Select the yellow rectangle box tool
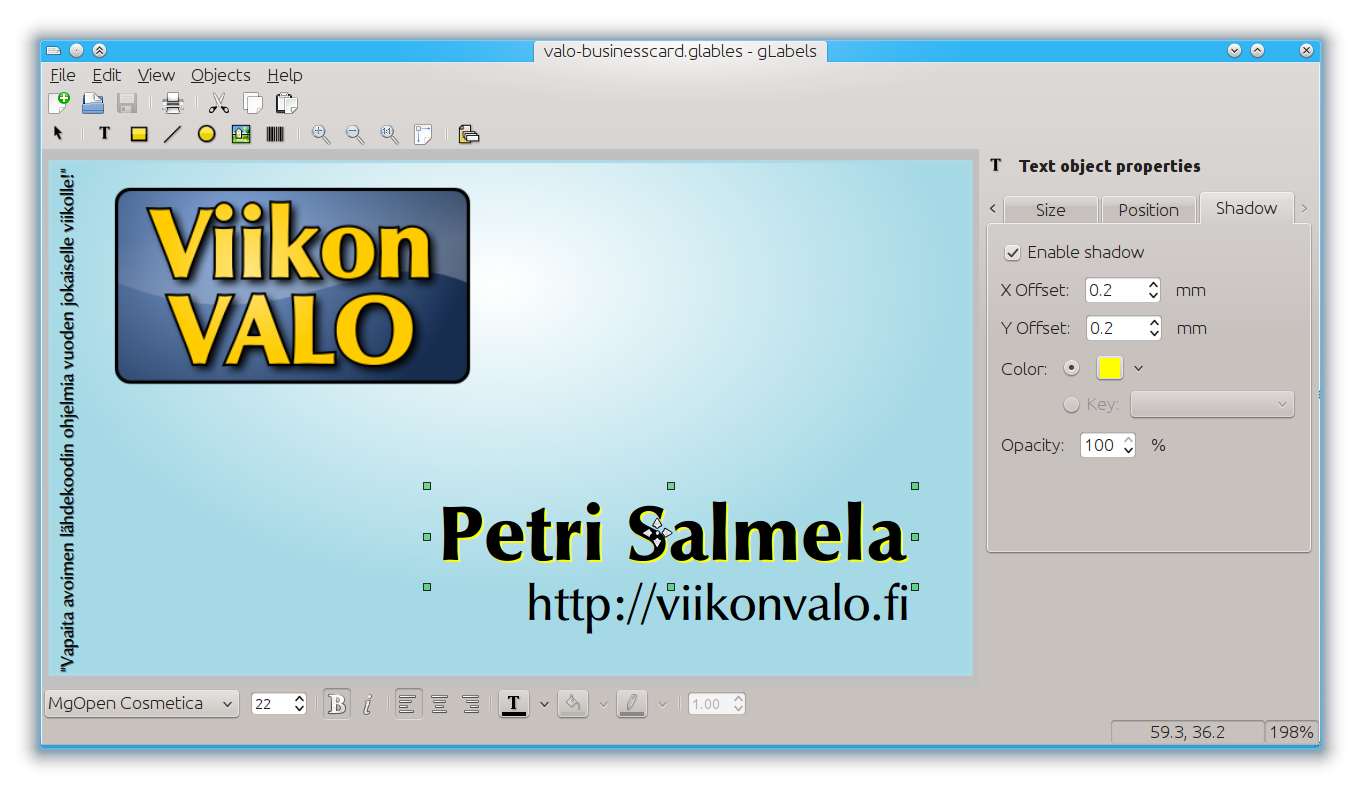The height and width of the screenshot is (788, 1361). (139, 133)
